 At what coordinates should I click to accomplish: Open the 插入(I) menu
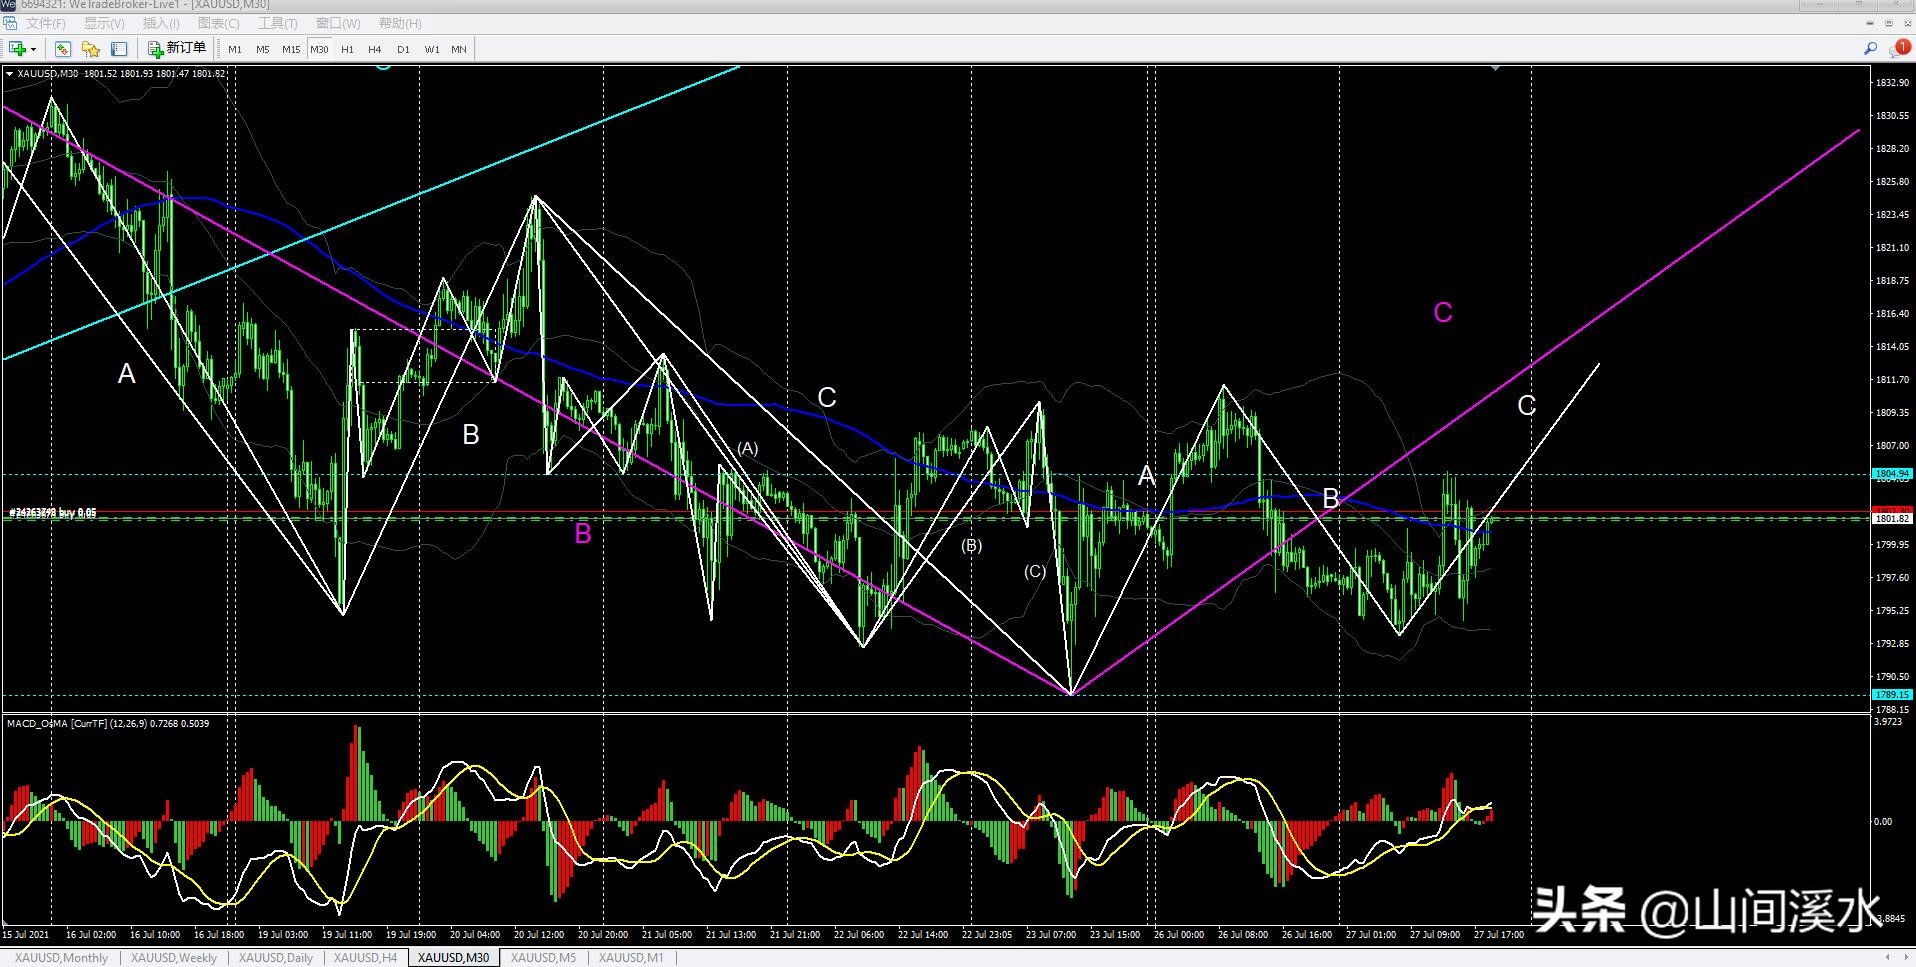click(161, 23)
